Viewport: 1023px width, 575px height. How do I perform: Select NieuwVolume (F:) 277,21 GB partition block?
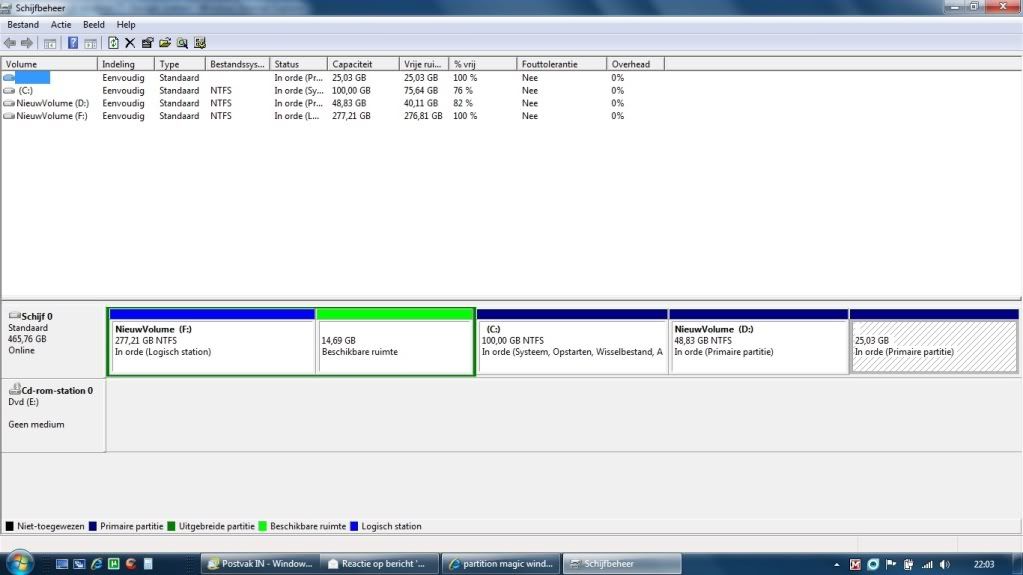tap(212, 346)
